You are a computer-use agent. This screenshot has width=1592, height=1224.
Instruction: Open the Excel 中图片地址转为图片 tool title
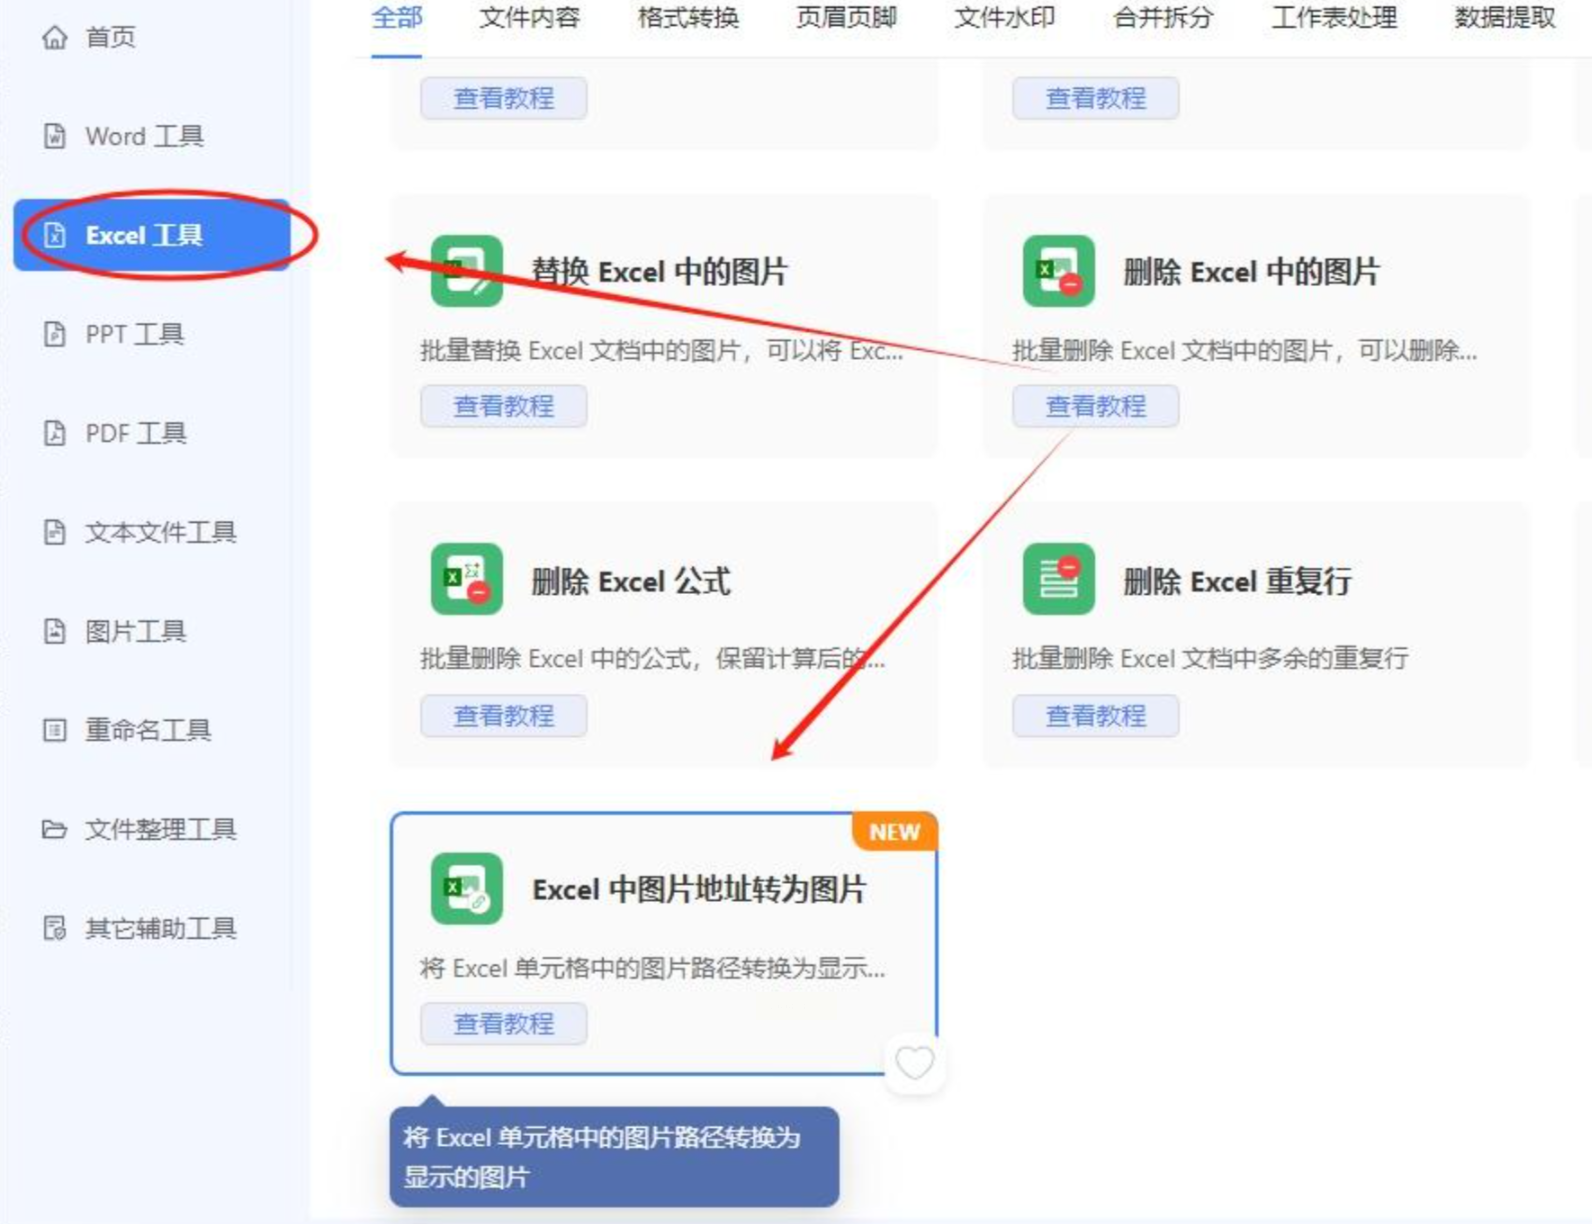pyautogui.click(x=699, y=889)
